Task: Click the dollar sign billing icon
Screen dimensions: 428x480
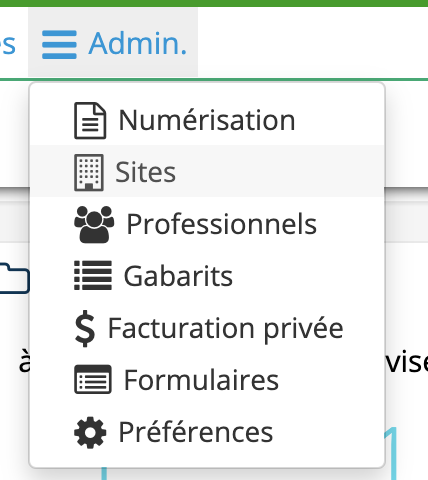Action: pyautogui.click(x=85, y=328)
